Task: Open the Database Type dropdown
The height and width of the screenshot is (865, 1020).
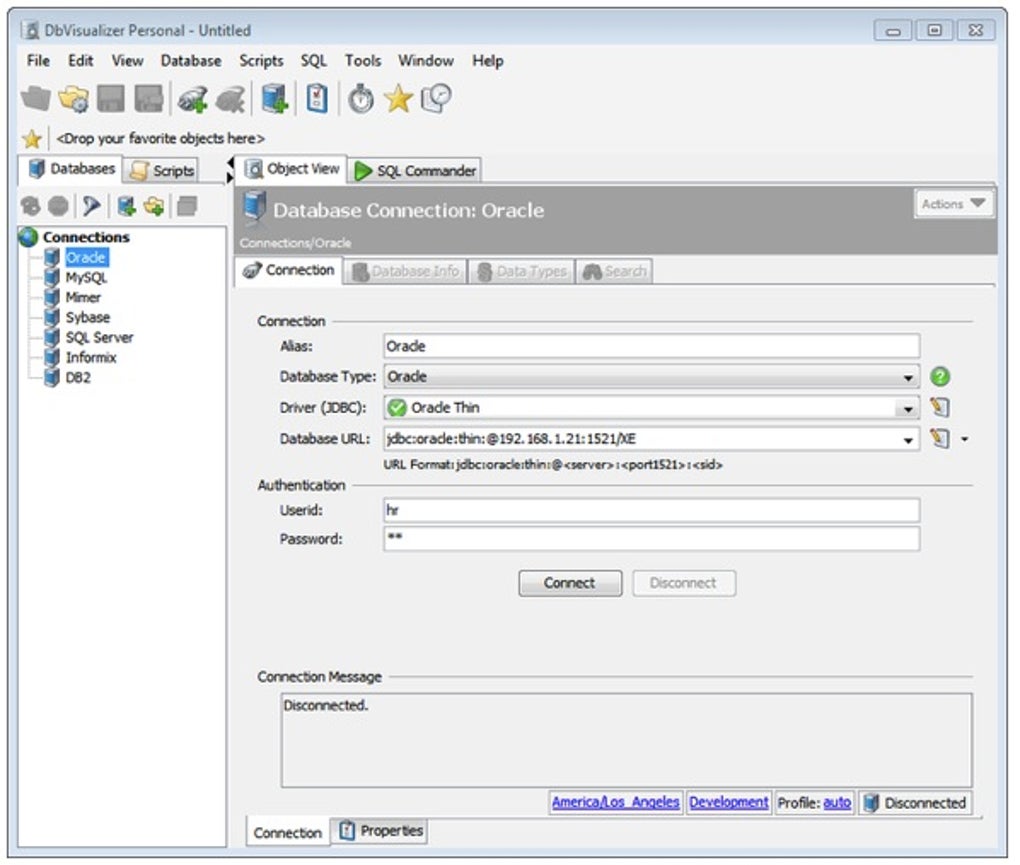Action: click(x=908, y=377)
